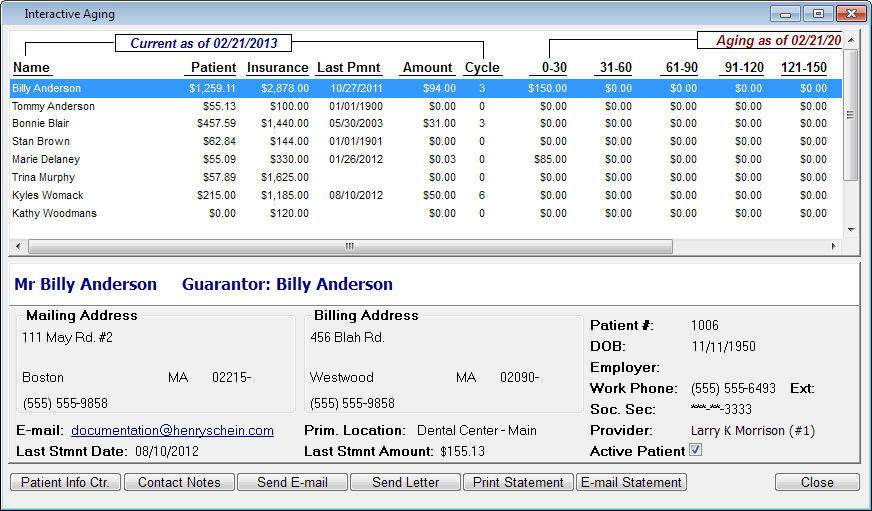This screenshot has width=872, height=511.
Task: Select the Tommy Anderson row
Action: (53, 106)
